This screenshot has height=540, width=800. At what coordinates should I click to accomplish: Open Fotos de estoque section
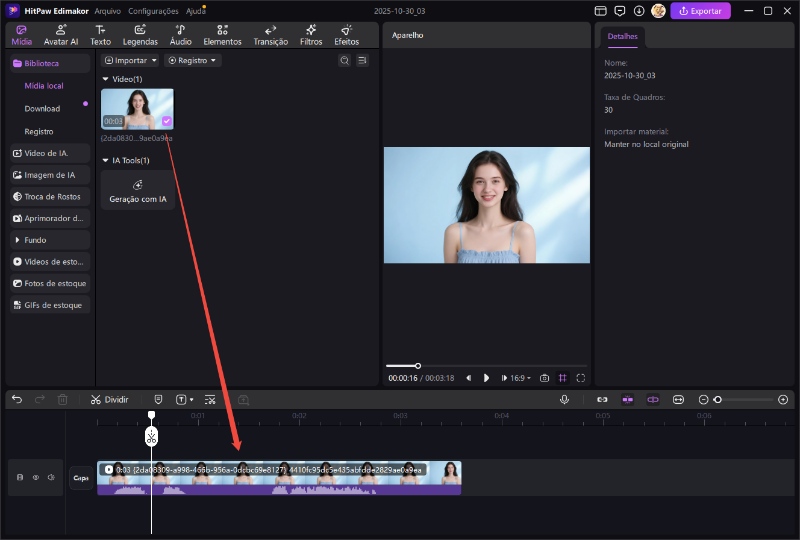coord(50,283)
